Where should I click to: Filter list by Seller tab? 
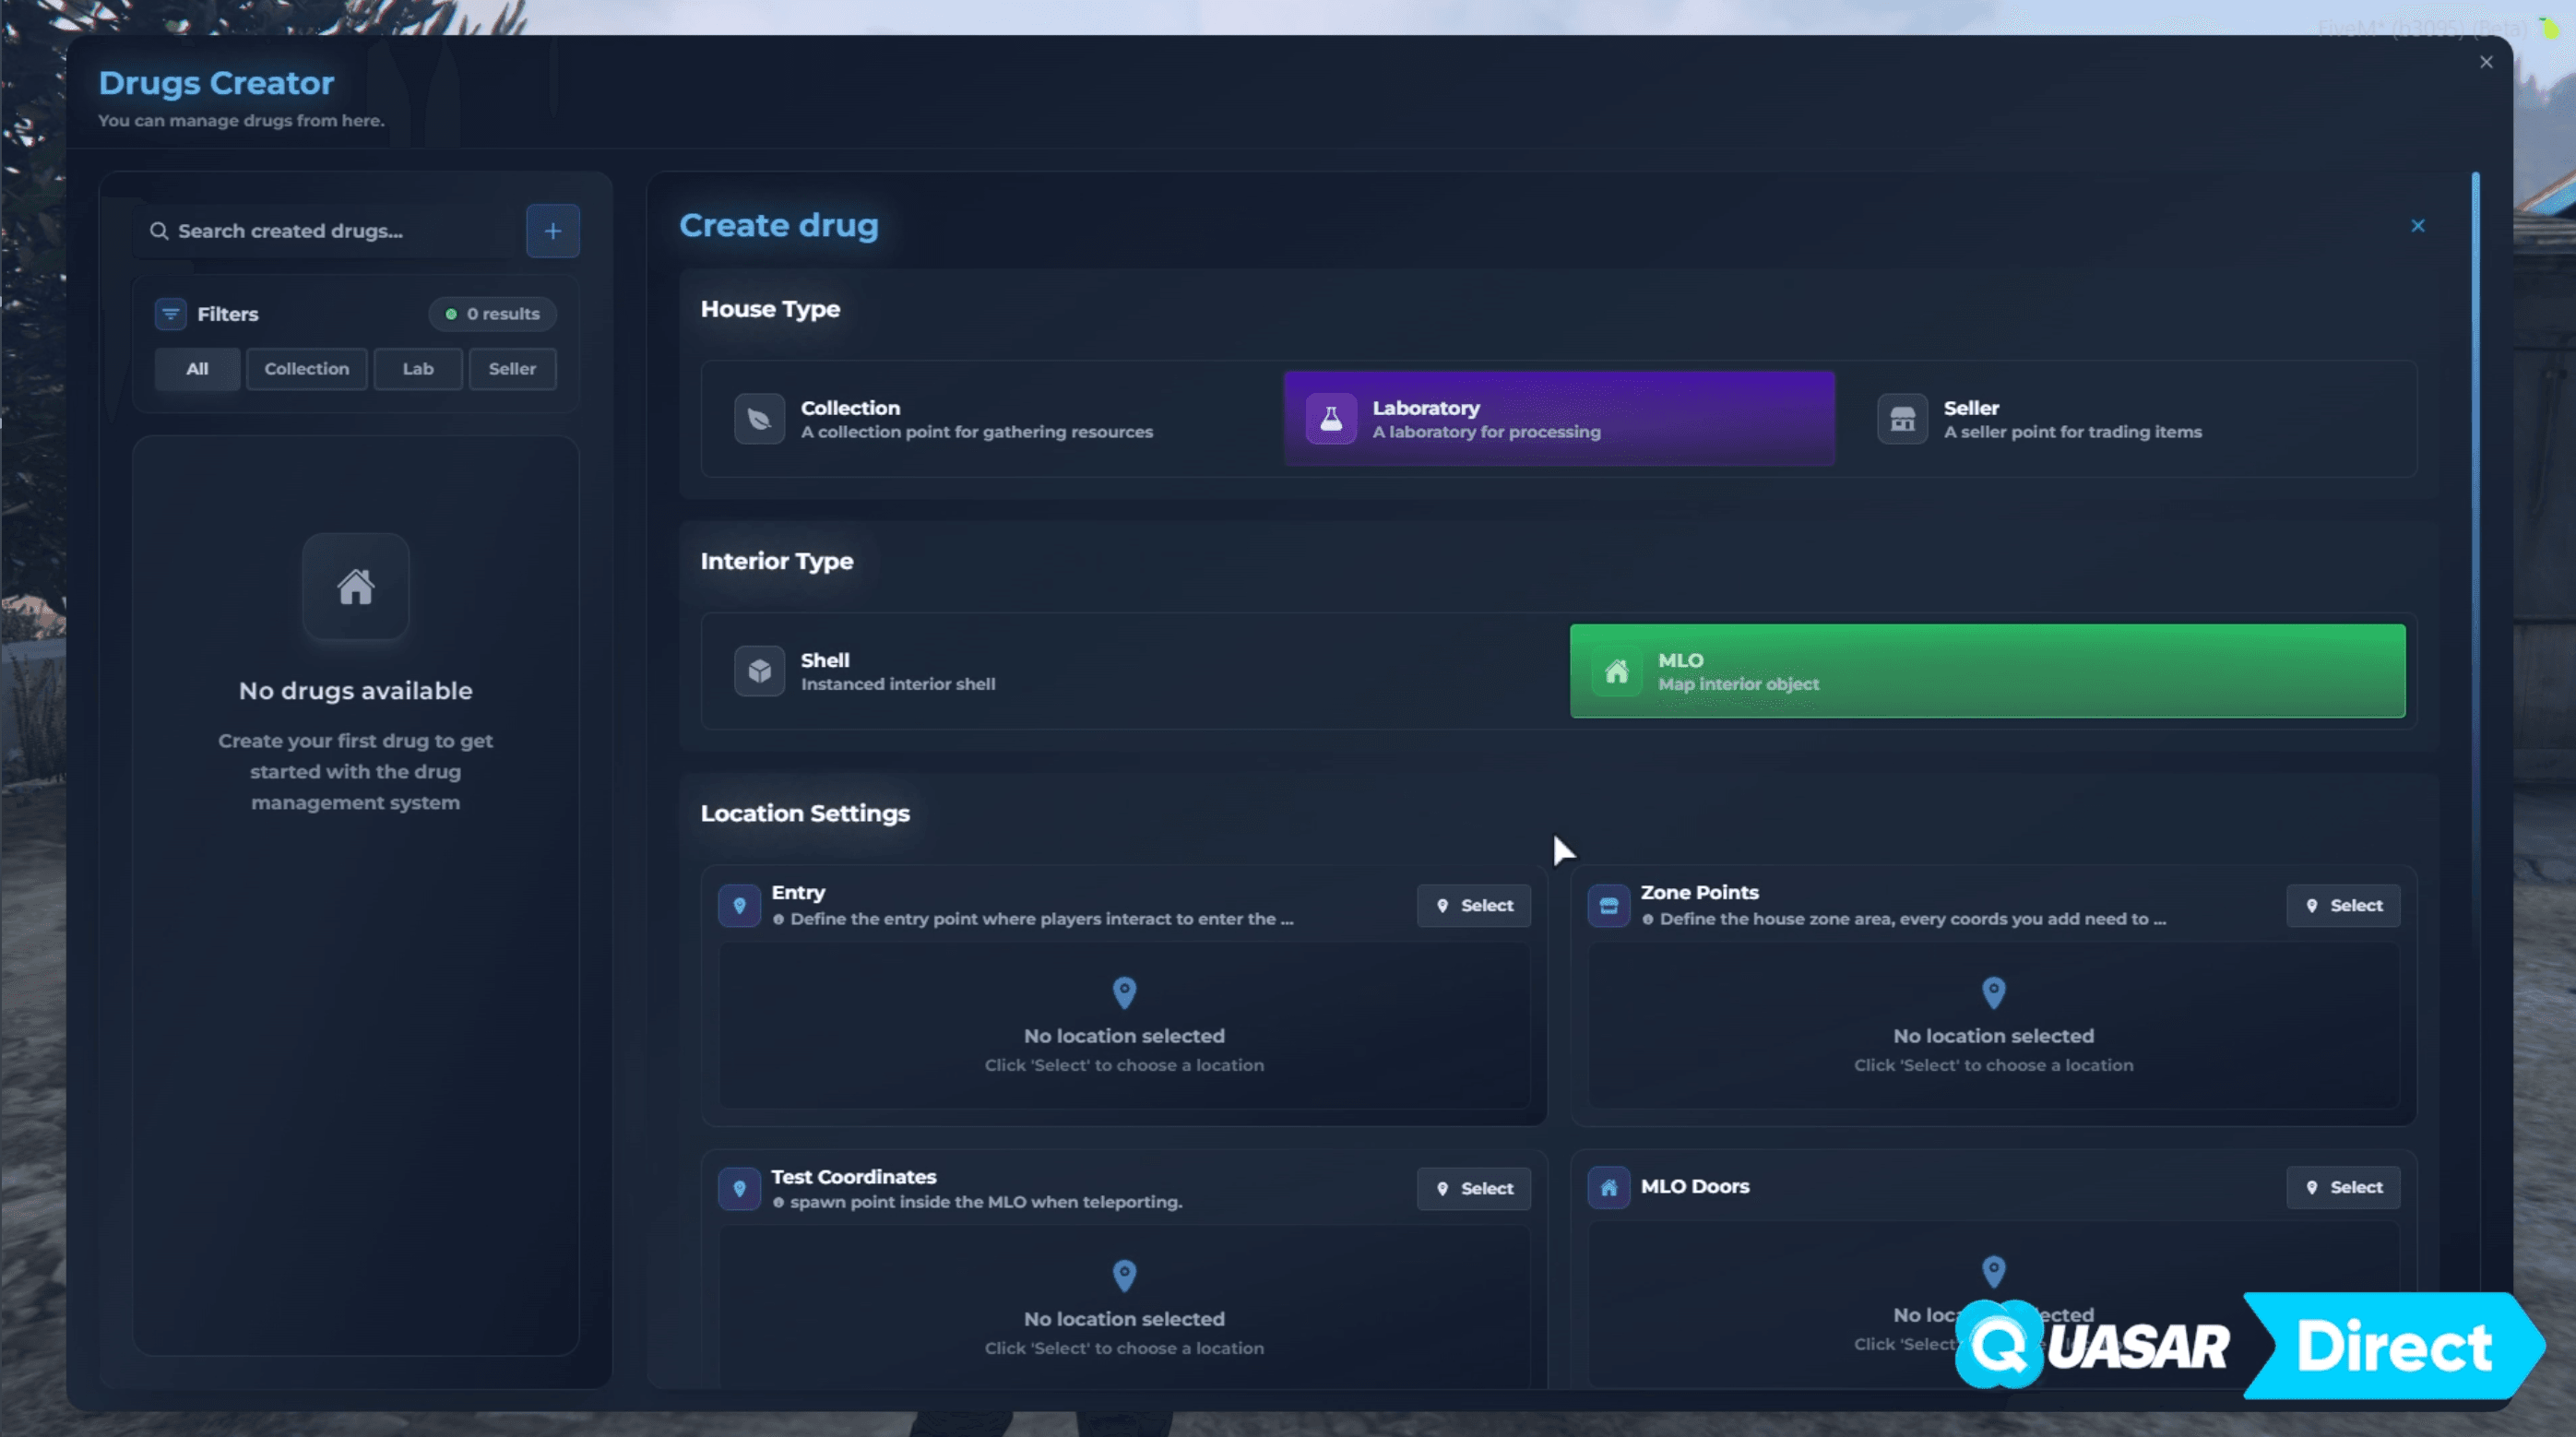coord(512,369)
